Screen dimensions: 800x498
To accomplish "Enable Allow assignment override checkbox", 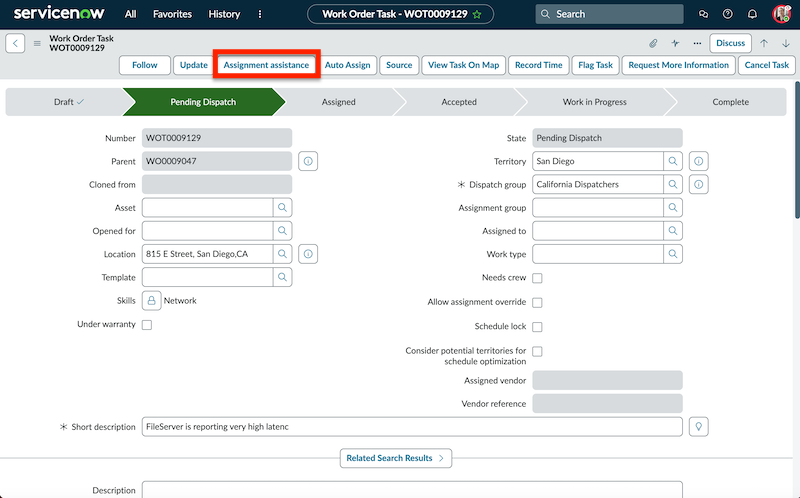I will click(x=537, y=303).
